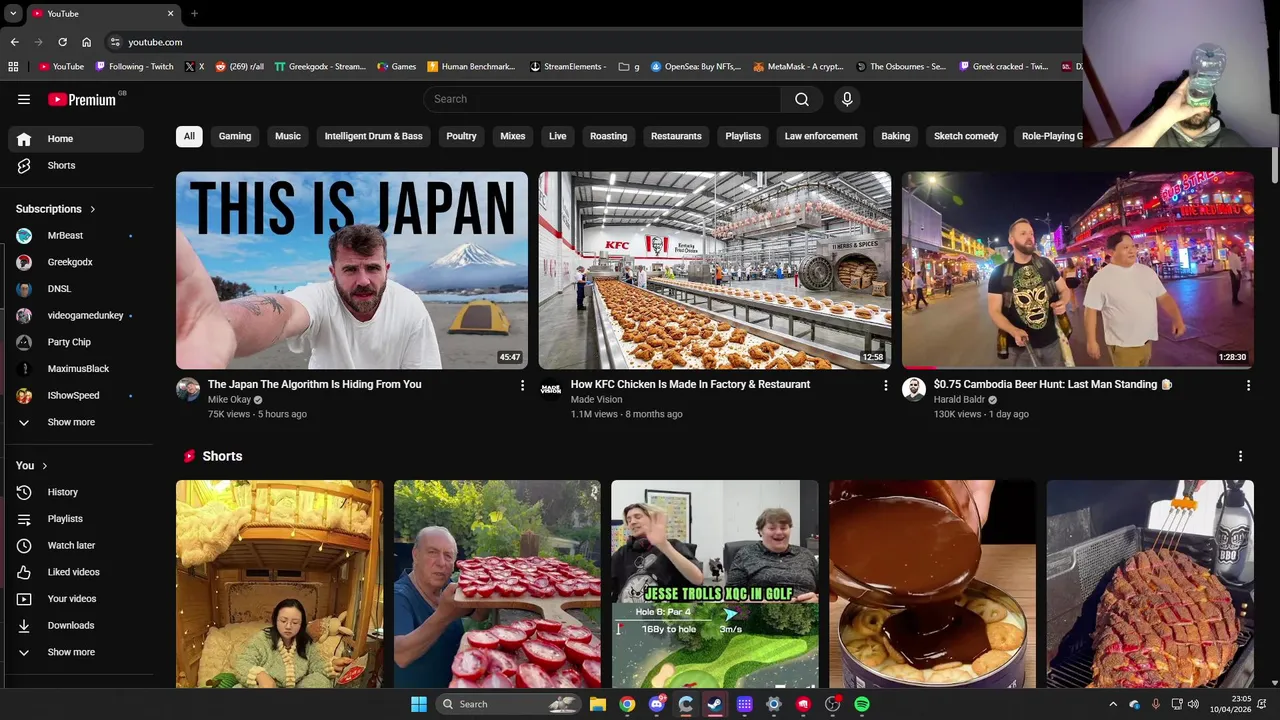Select the Music filter chip
Screen dimensions: 1280x720
click(288, 136)
